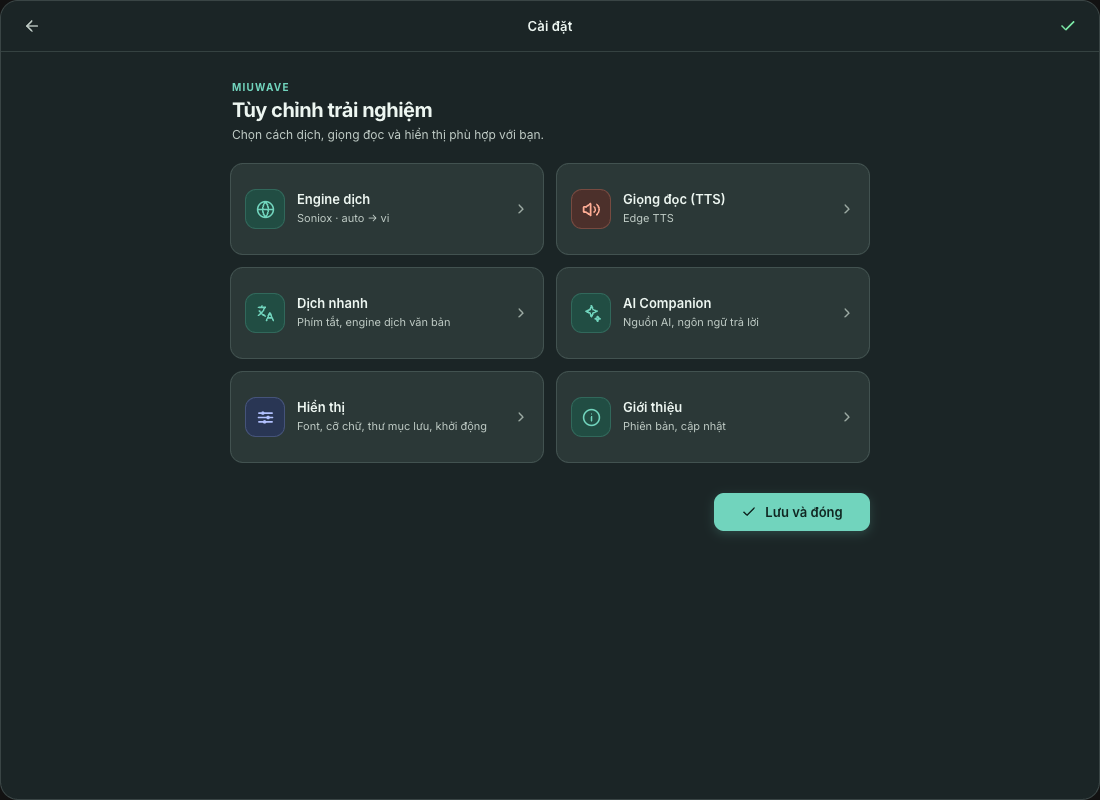
Task: Expand Giọng đọc (TTS) via its chevron
Action: point(847,209)
